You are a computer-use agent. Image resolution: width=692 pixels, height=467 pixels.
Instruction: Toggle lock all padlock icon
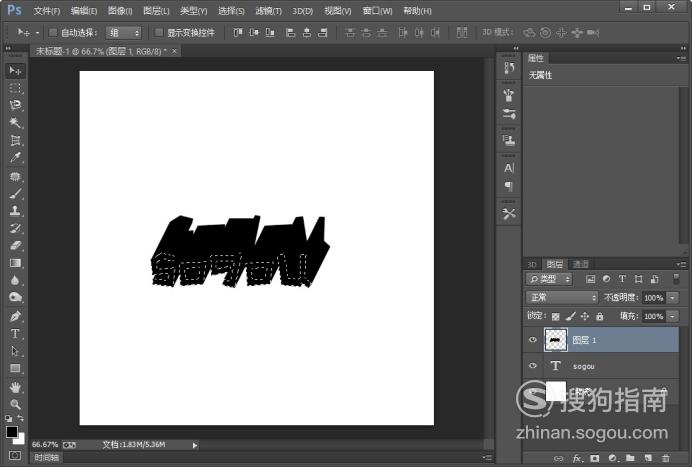tap(599, 316)
